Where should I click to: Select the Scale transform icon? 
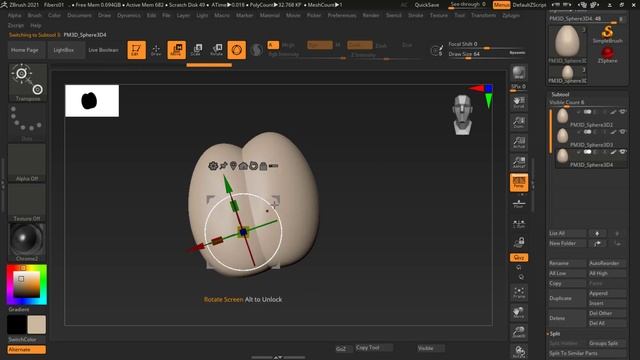point(196,50)
